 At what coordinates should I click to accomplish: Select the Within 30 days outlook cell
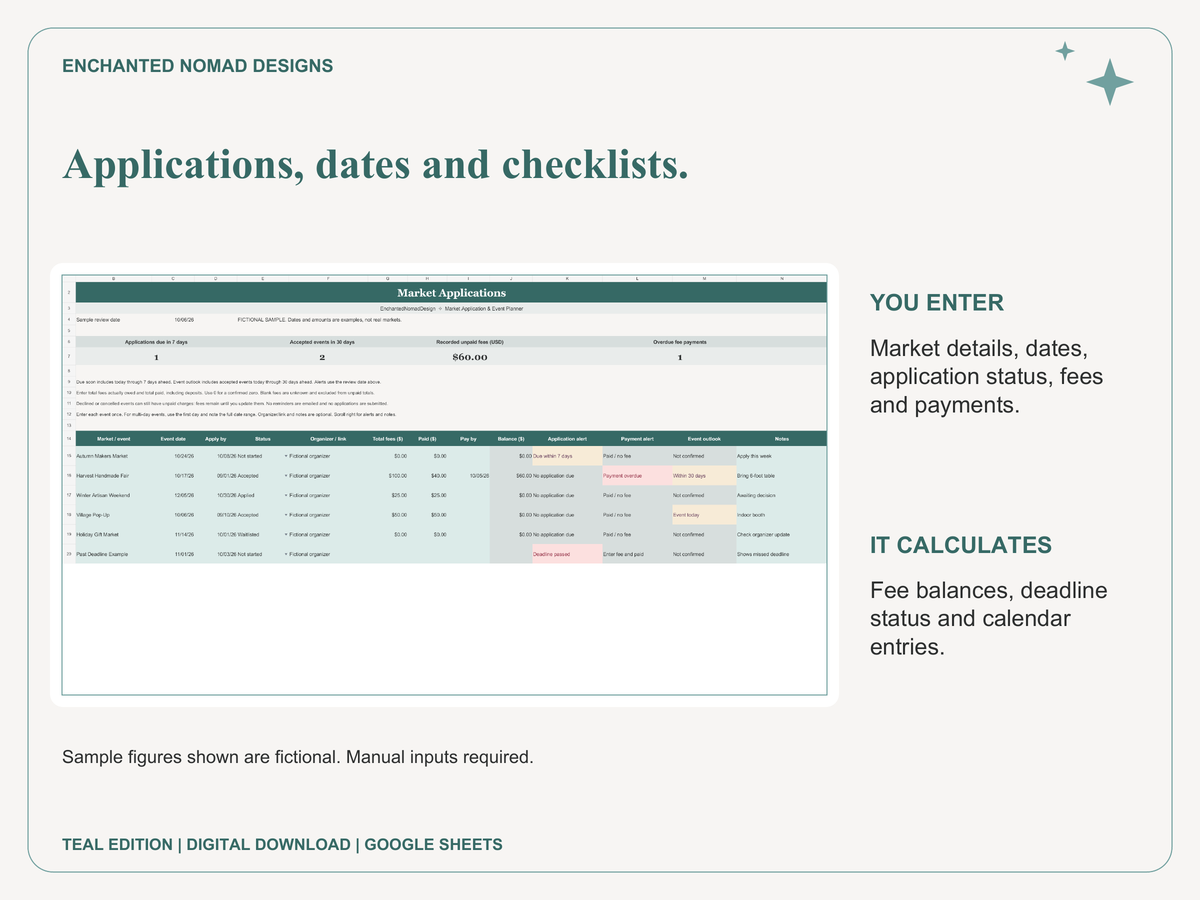click(703, 476)
